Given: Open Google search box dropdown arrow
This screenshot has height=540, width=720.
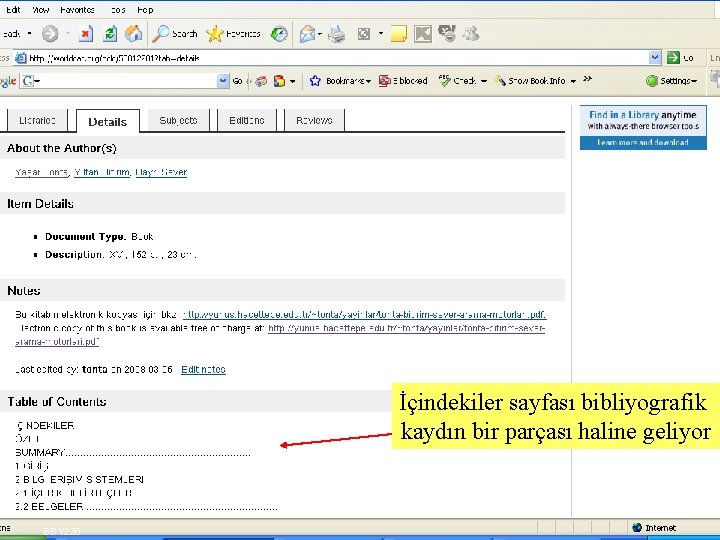Looking at the screenshot, I should point(223,81).
